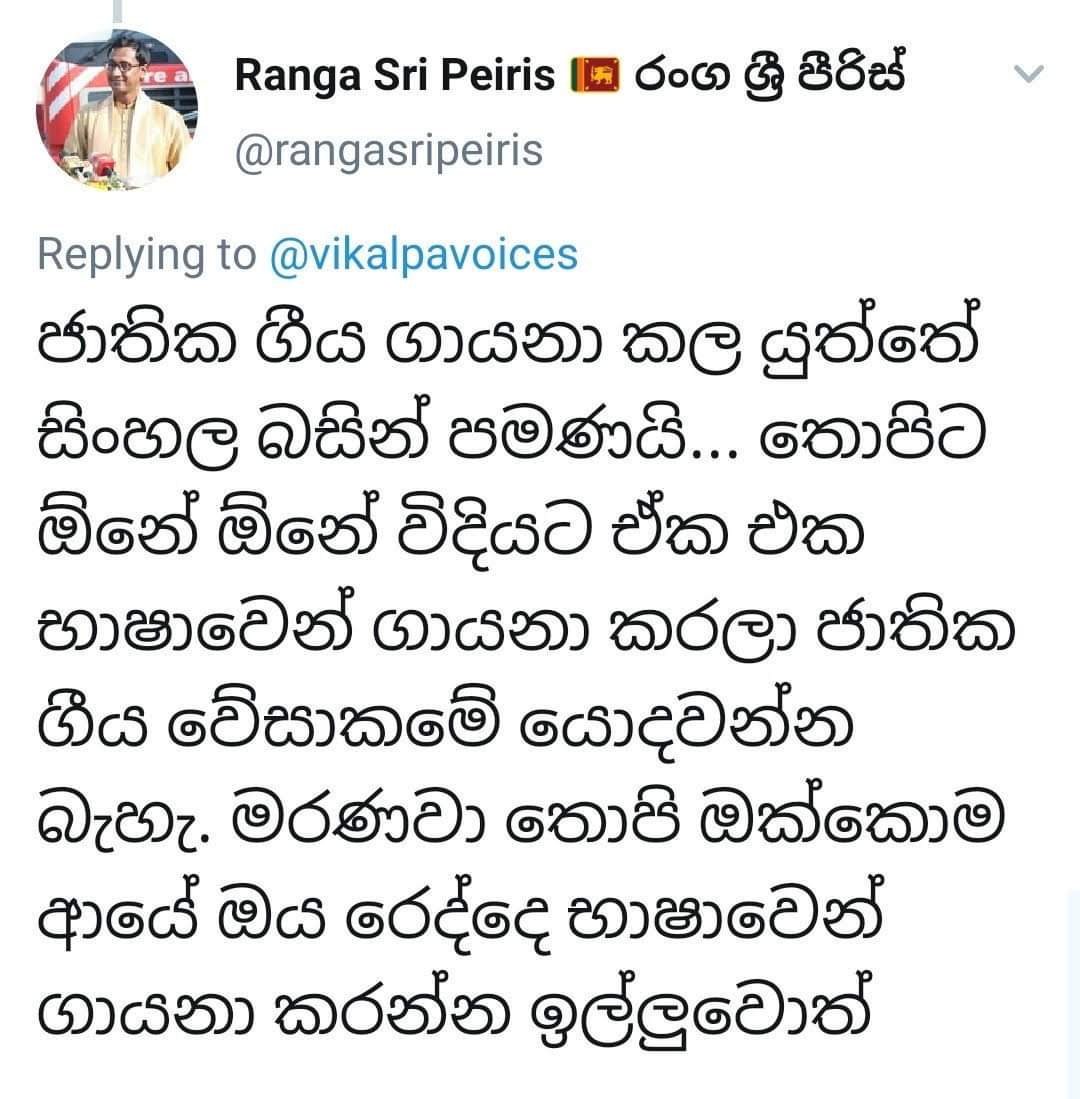Click the thread connector line above avatar

[x=119, y=10]
